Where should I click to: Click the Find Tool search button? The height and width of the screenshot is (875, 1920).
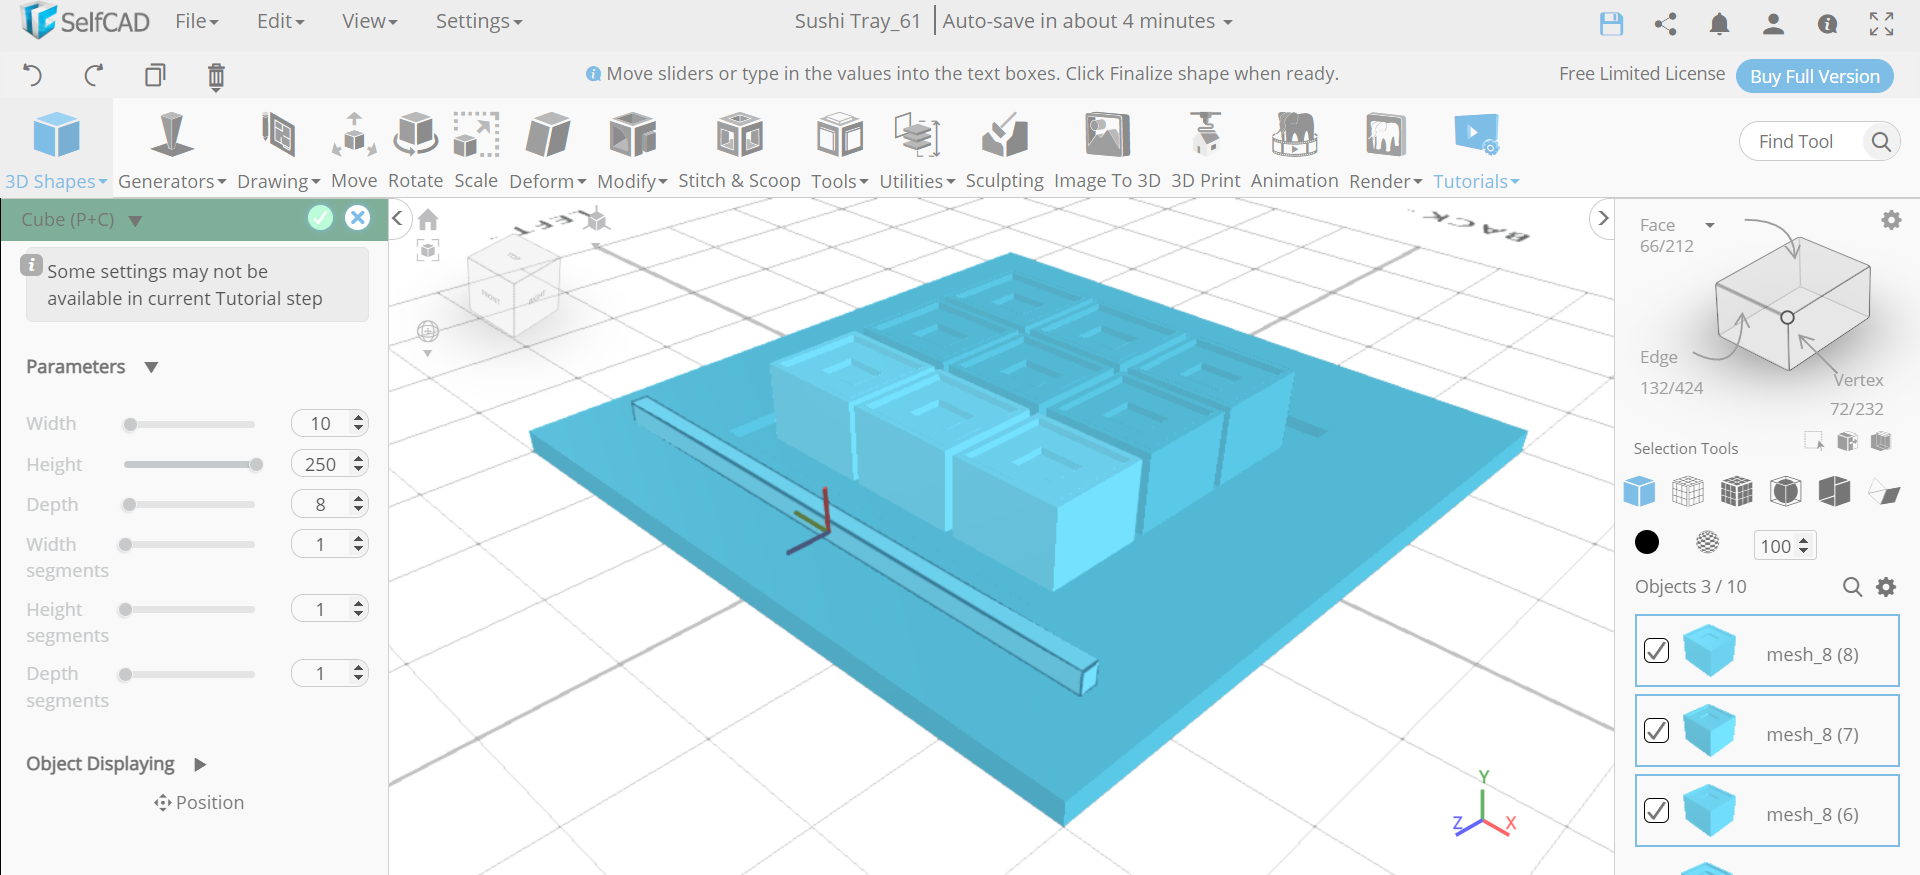(1881, 142)
